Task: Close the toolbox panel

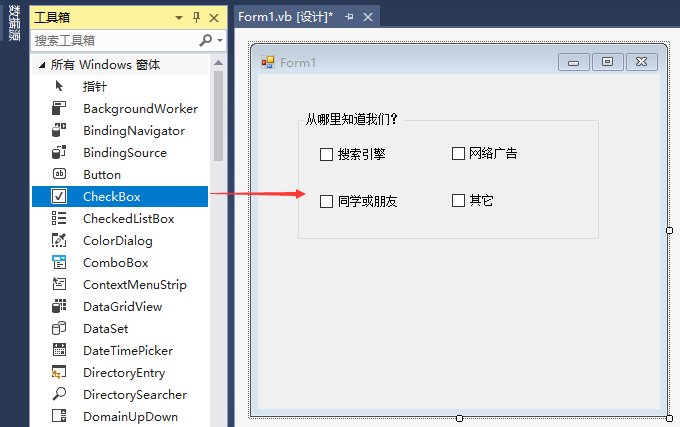Action: coord(214,18)
